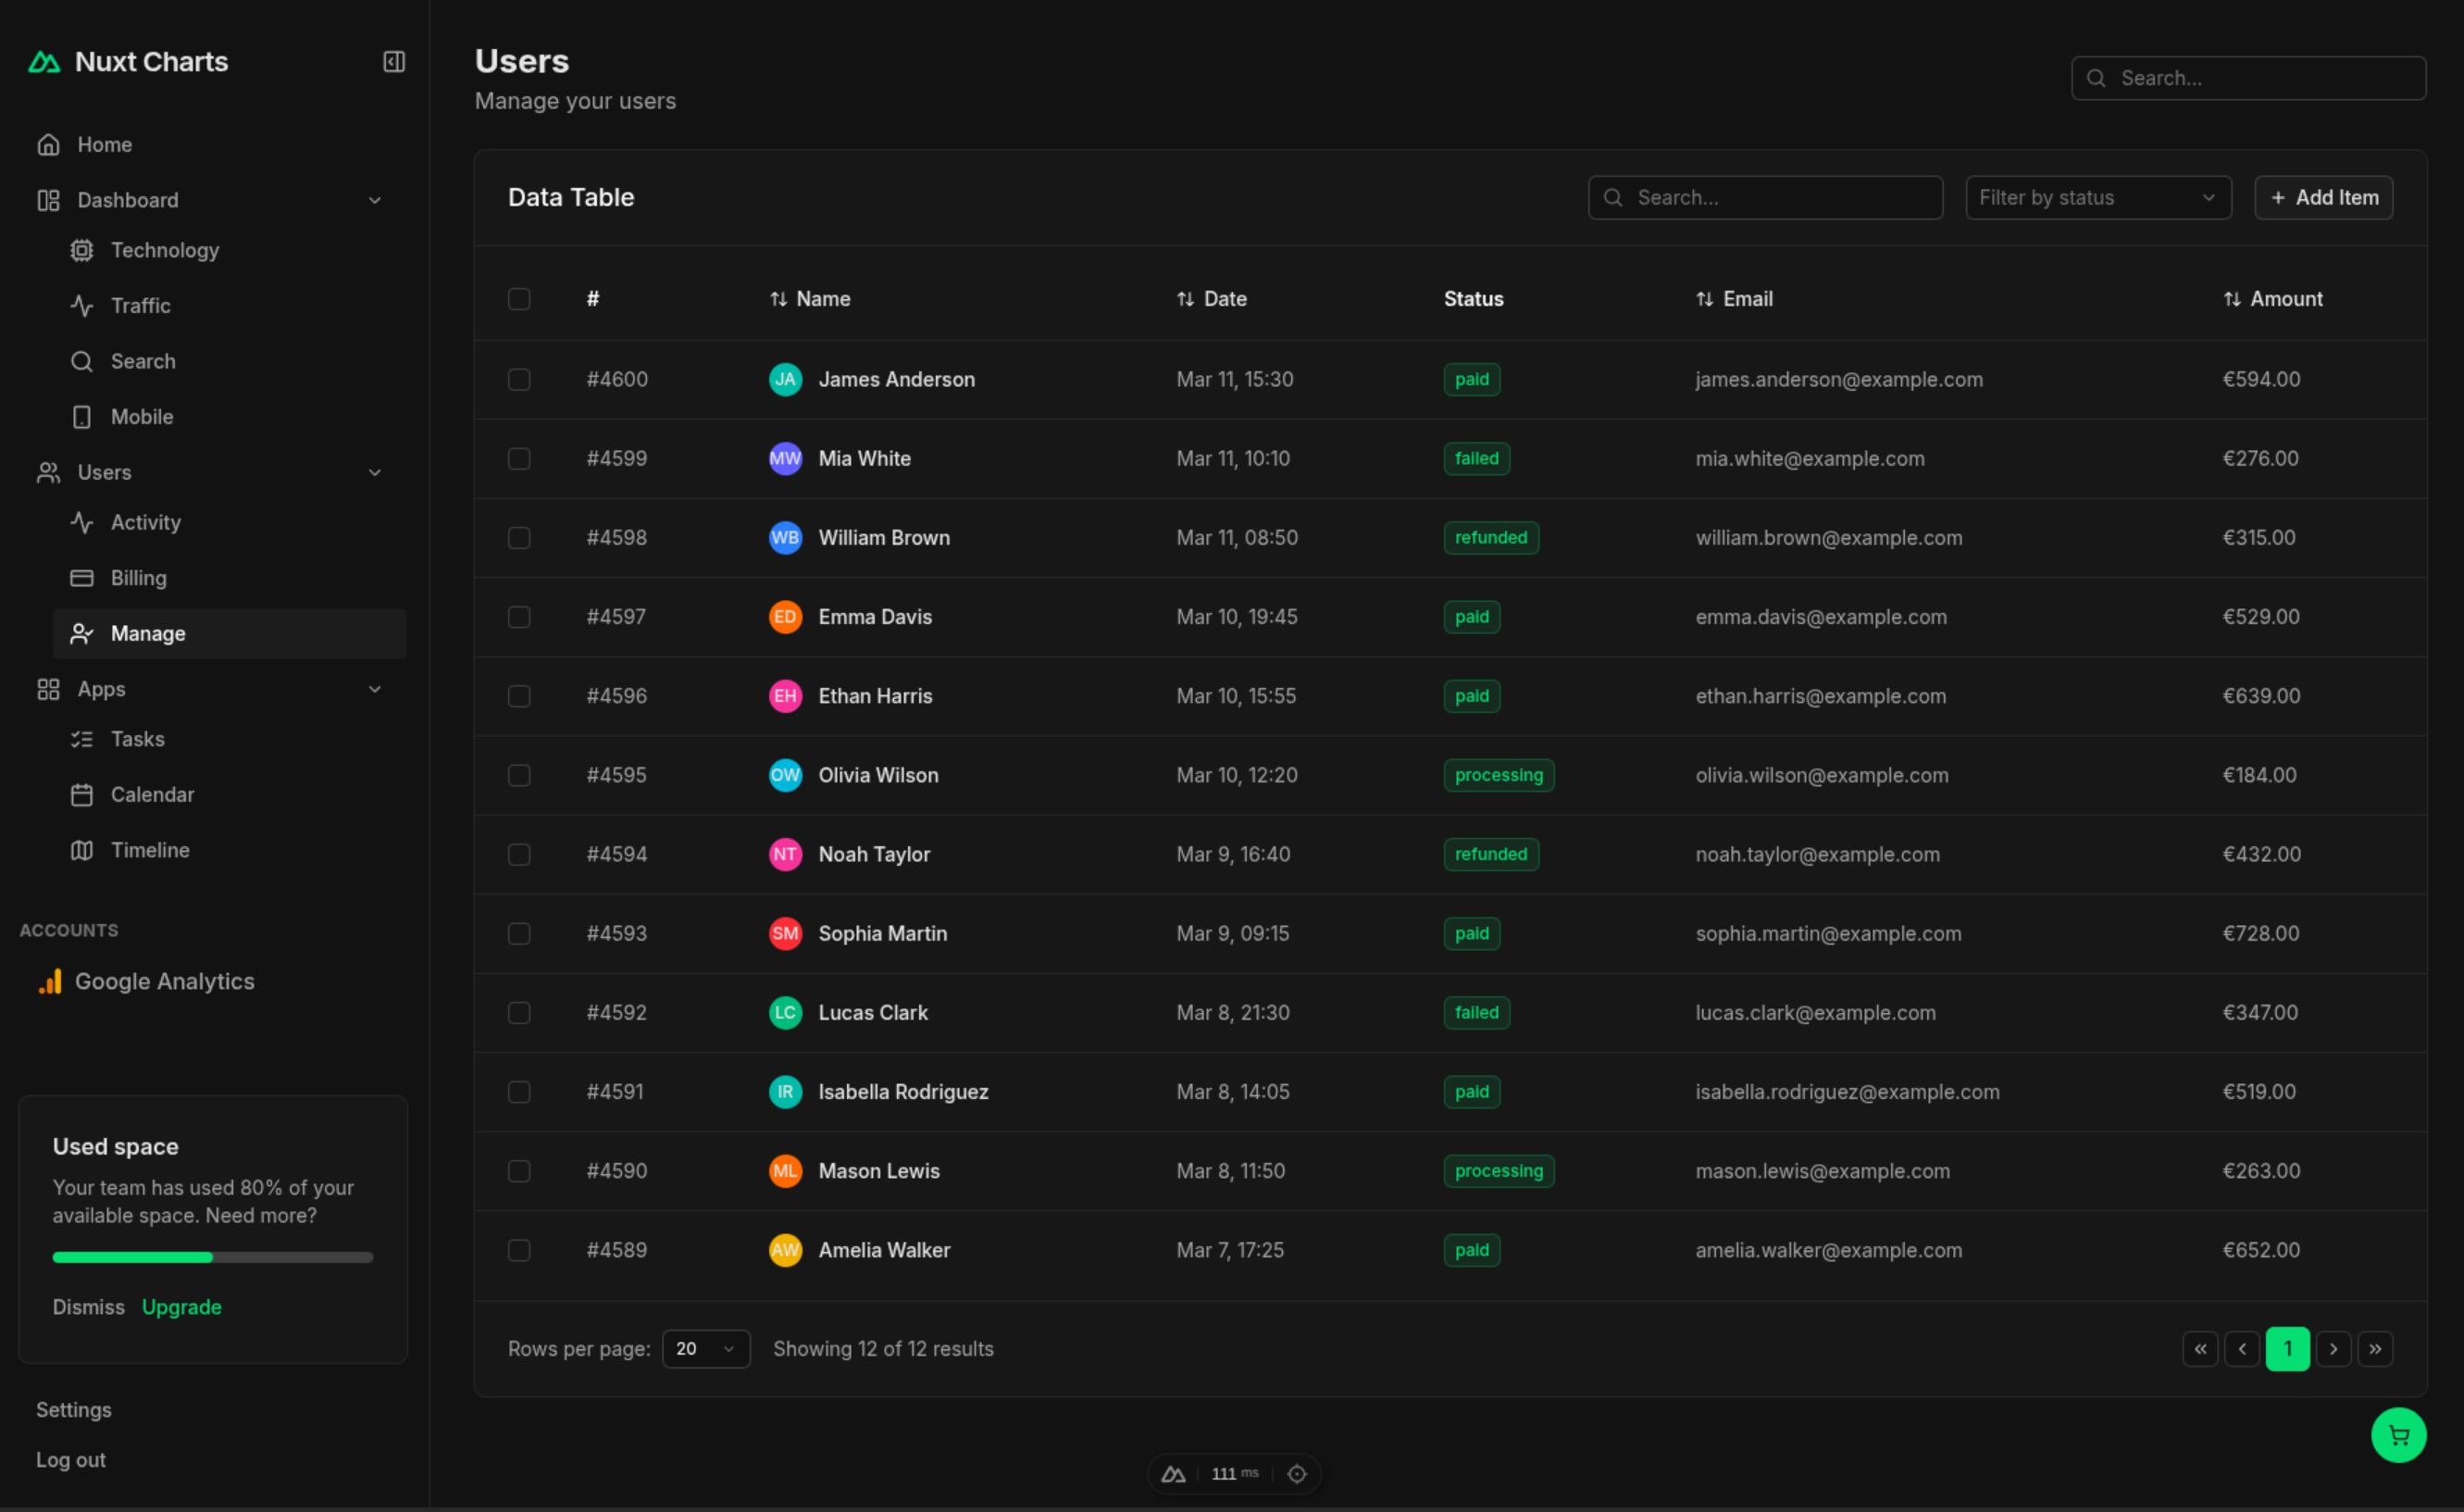
Task: Toggle the select-all header checkbox
Action: pos(519,299)
